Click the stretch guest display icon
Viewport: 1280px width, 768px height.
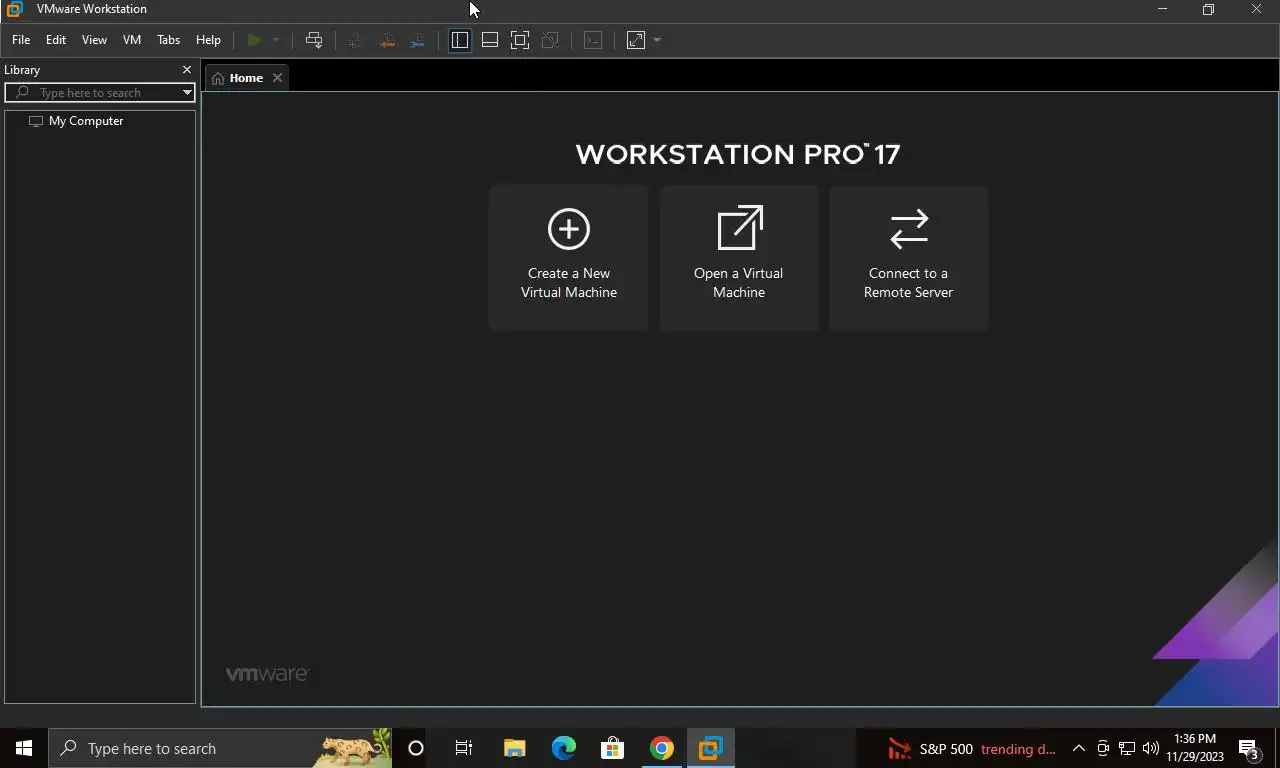click(x=636, y=40)
